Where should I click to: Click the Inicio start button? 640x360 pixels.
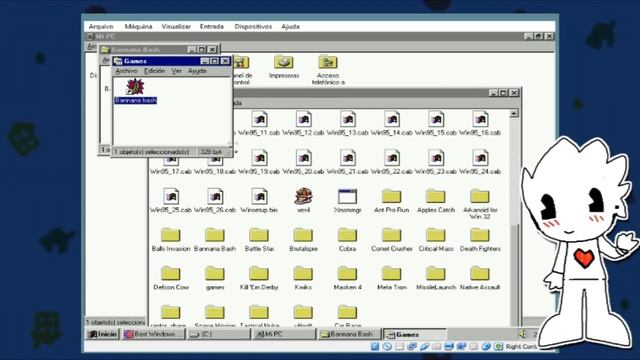(102, 334)
